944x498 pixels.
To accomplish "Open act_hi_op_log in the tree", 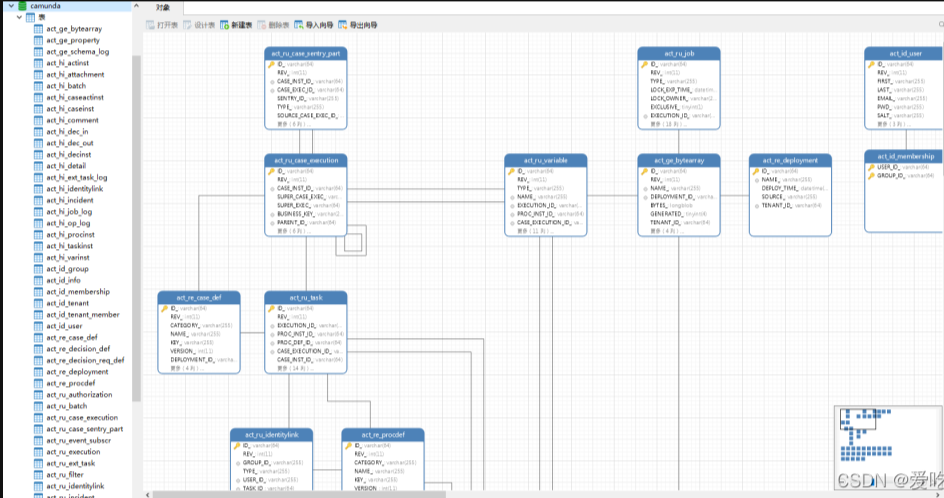I will 68,223.
